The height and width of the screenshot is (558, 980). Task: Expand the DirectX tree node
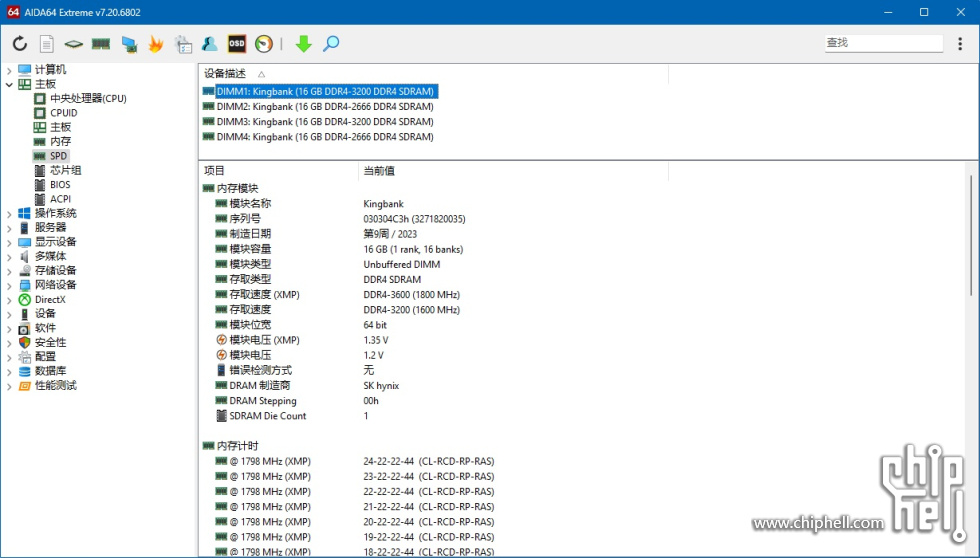tap(9, 300)
